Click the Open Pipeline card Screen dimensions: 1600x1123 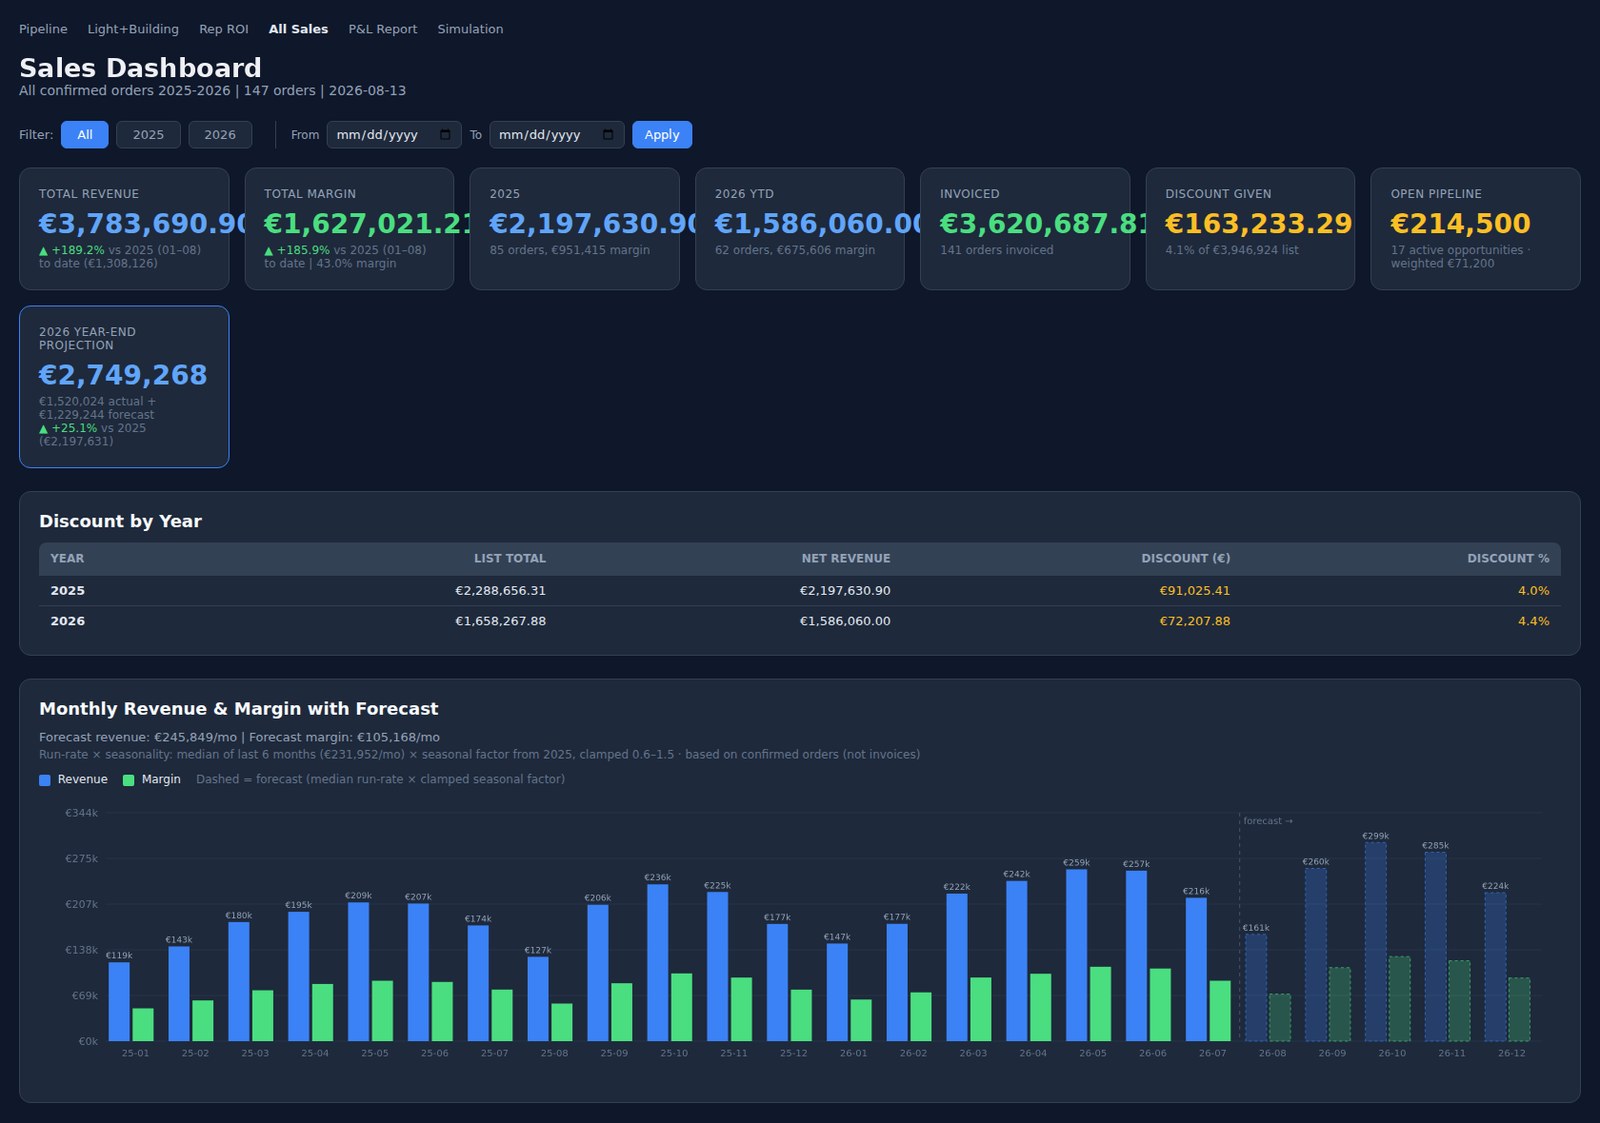tap(1475, 229)
